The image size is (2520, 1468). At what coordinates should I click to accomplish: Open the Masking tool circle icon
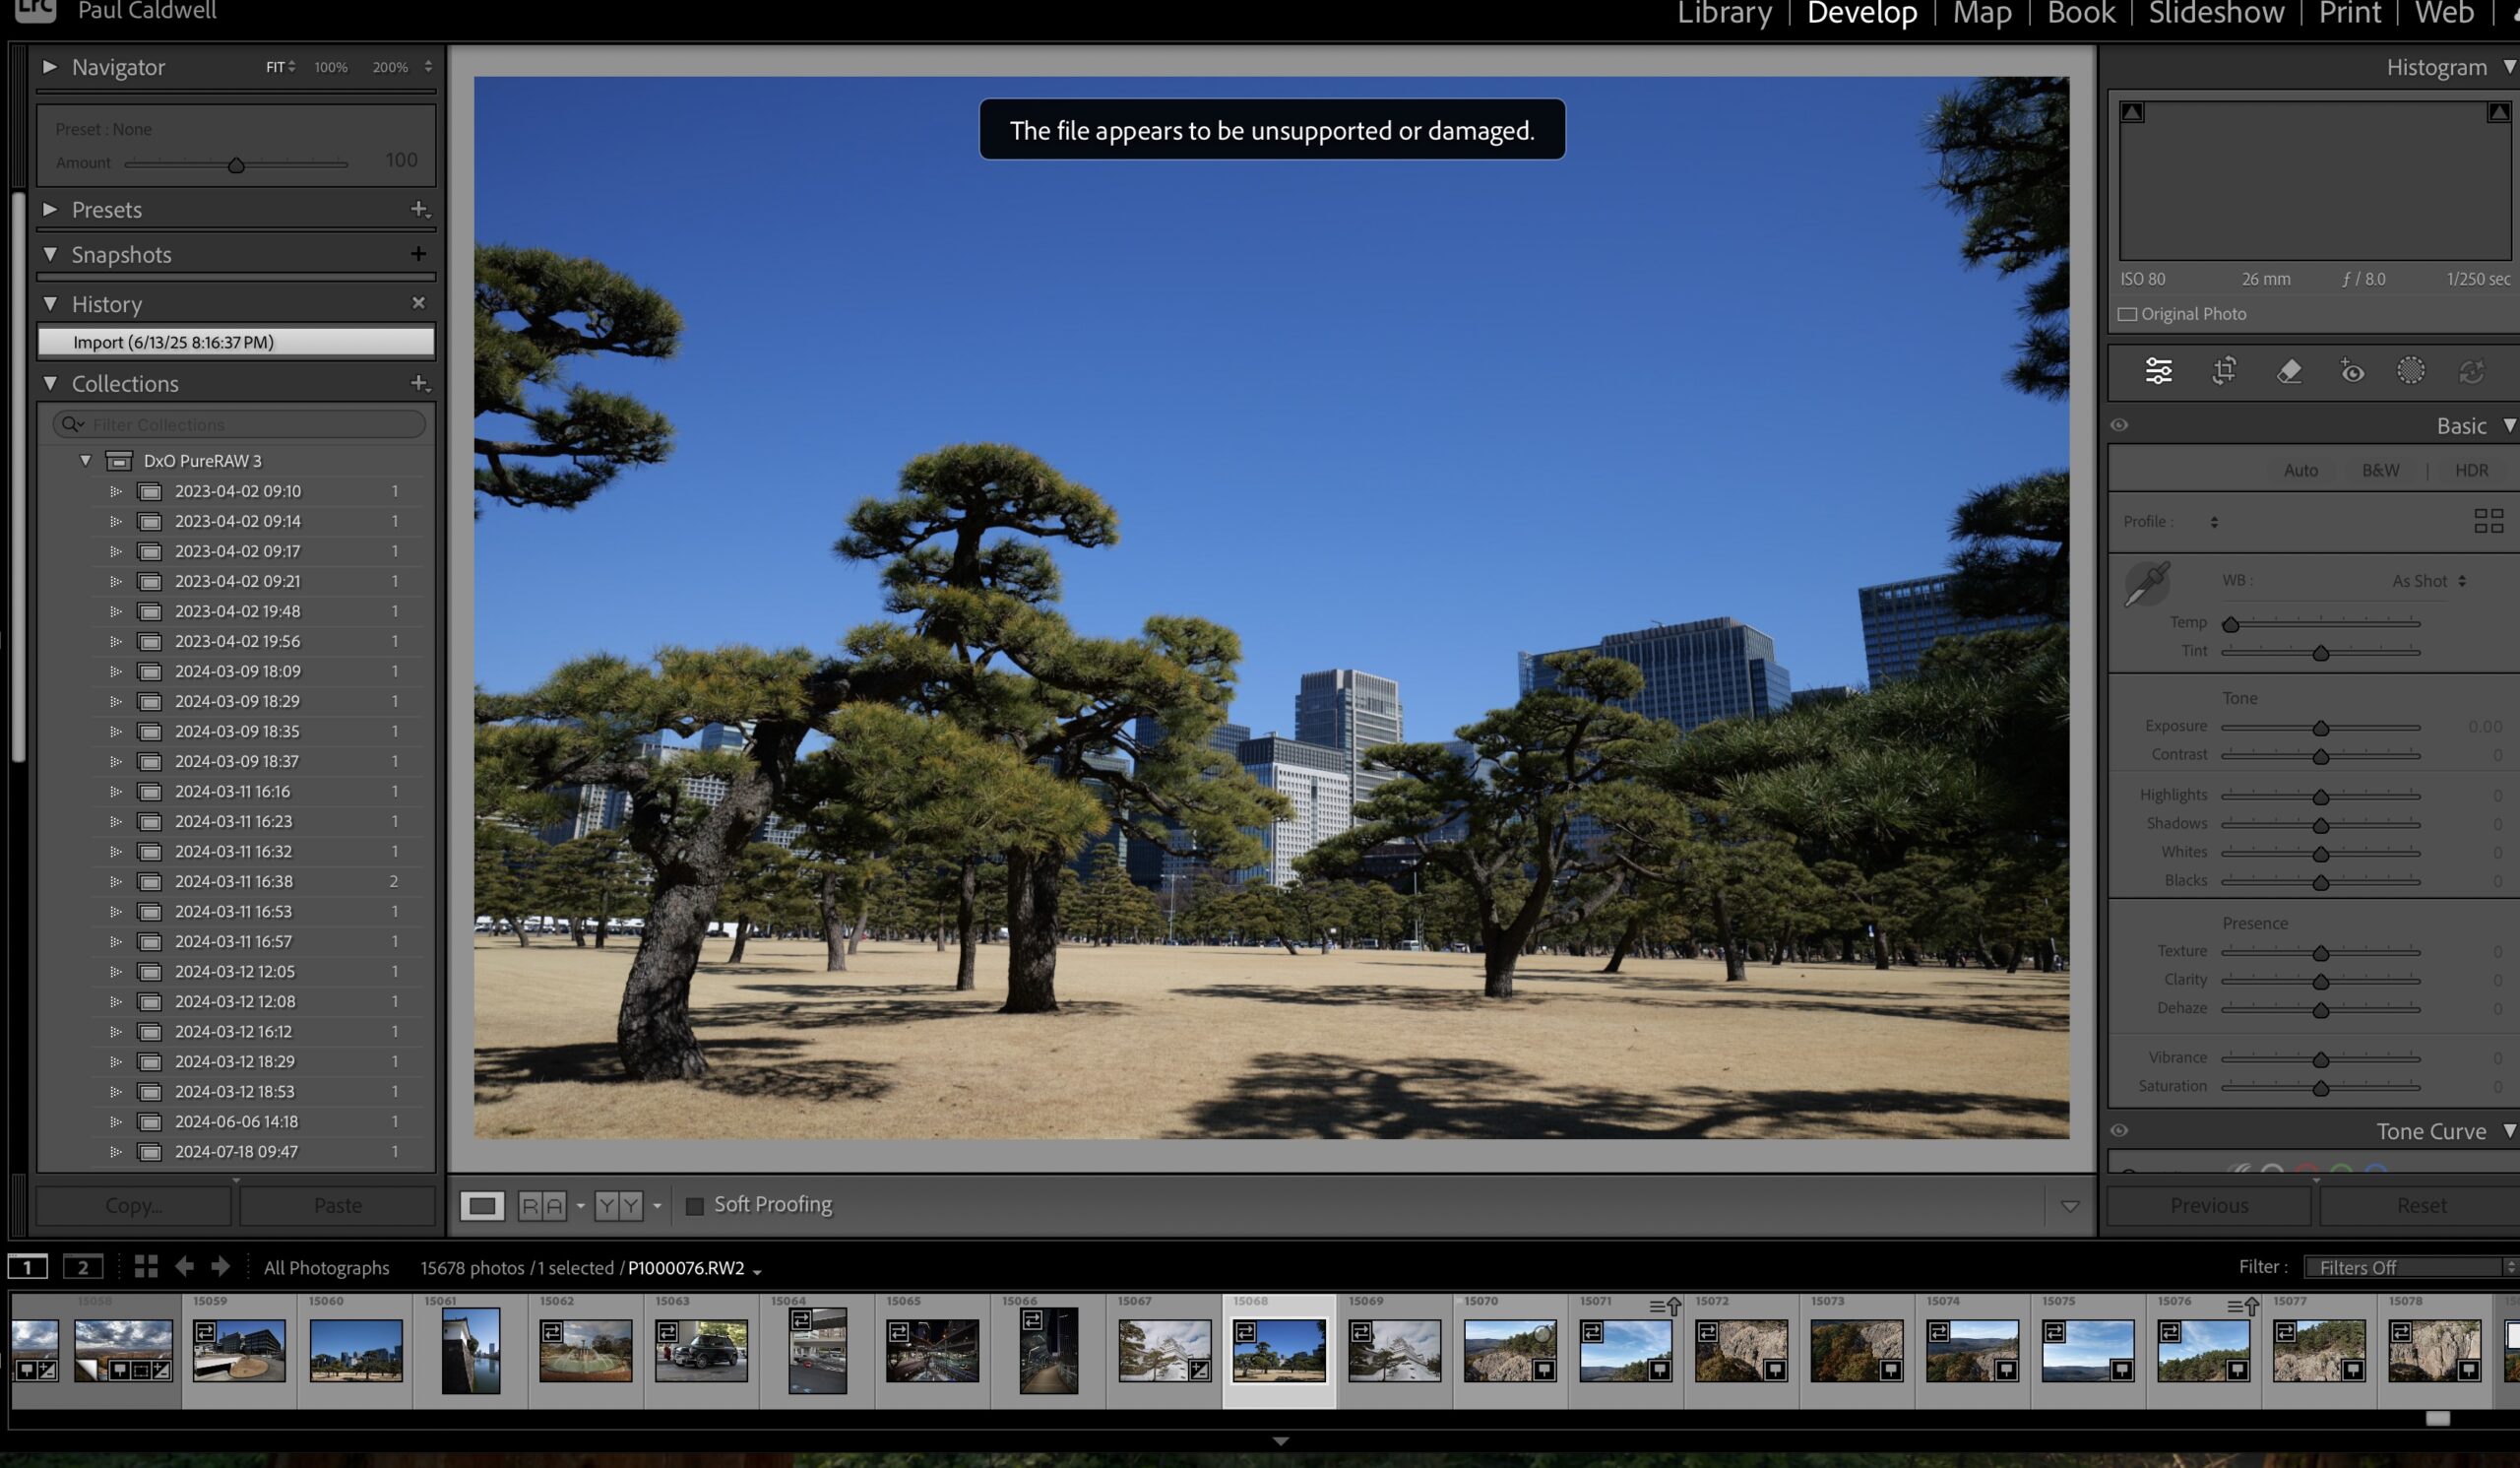[x=2411, y=371]
